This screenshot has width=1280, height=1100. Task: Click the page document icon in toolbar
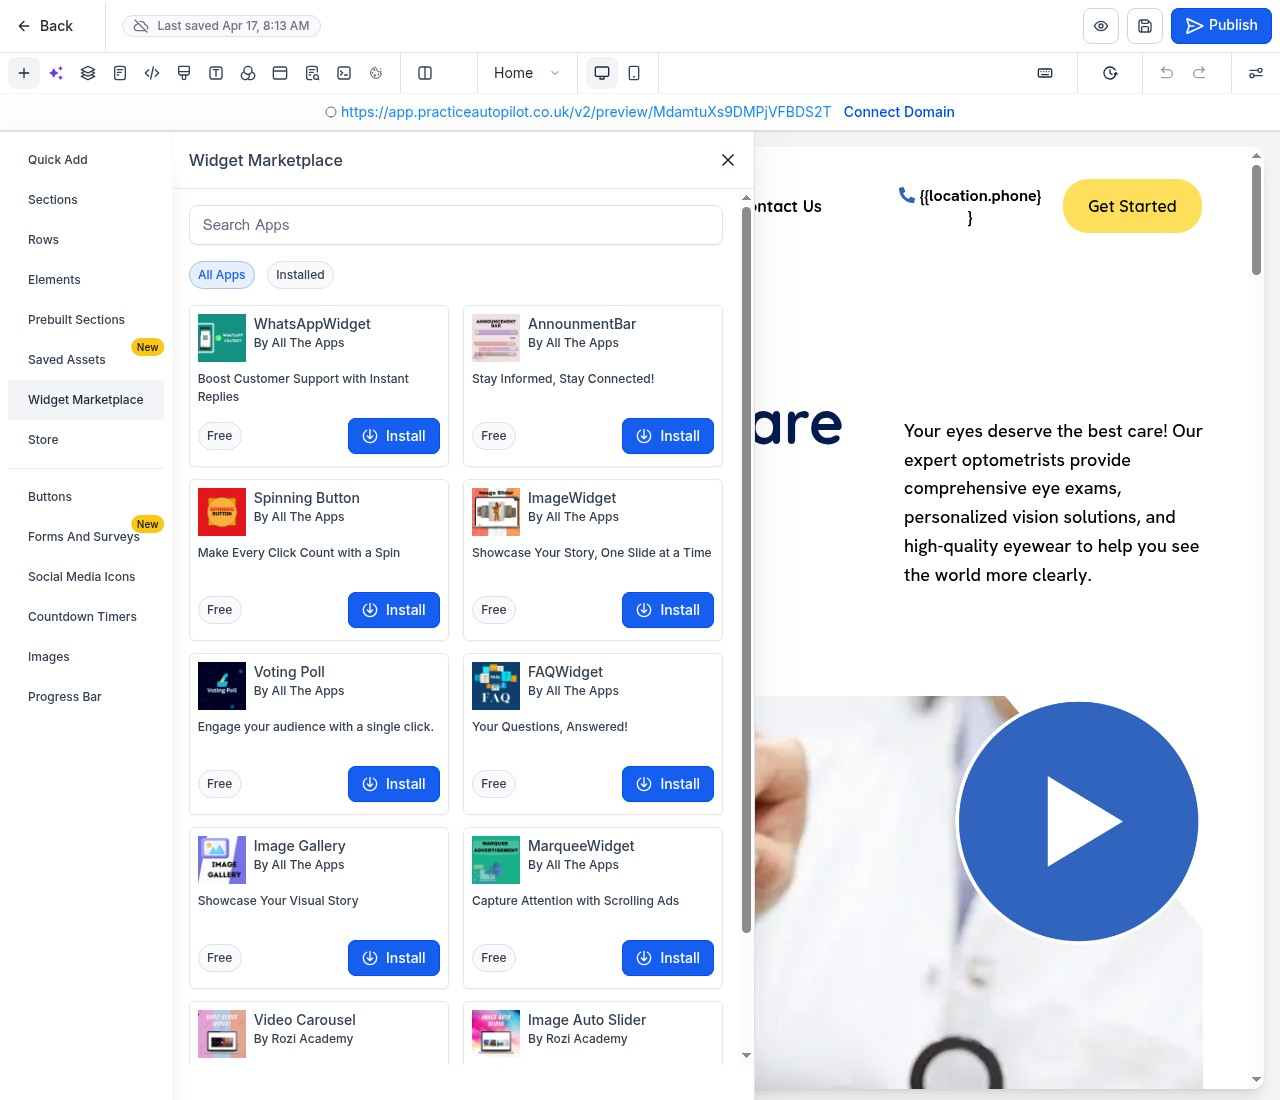tap(120, 73)
